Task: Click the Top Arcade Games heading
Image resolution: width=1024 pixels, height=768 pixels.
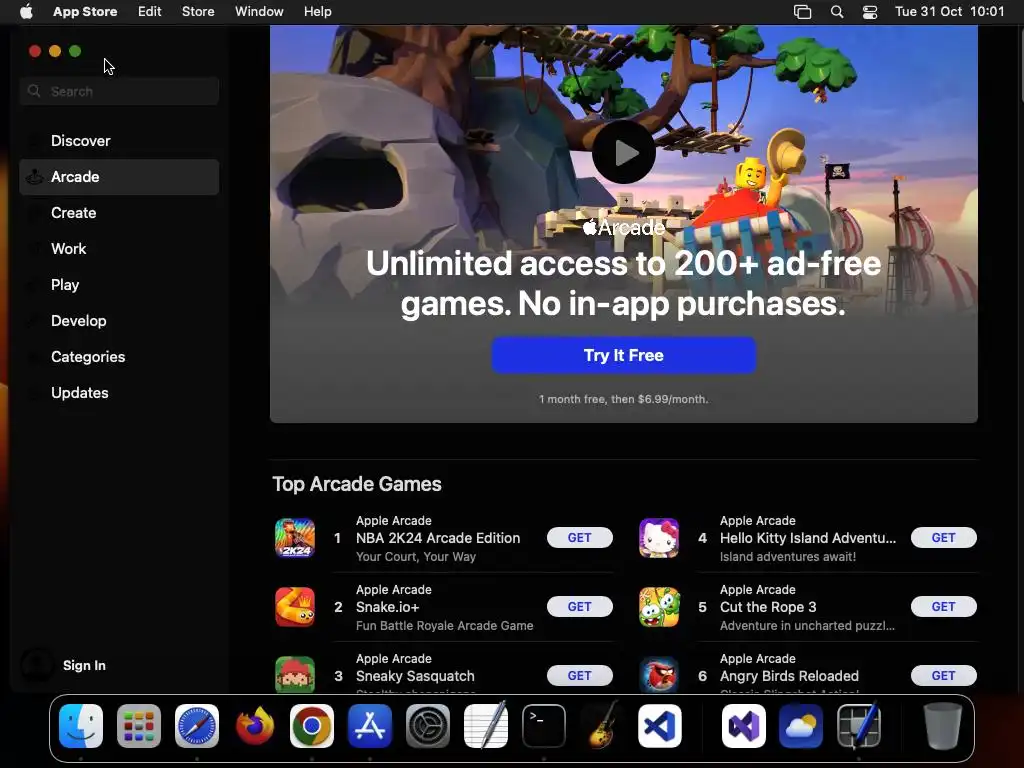Action: point(357,484)
